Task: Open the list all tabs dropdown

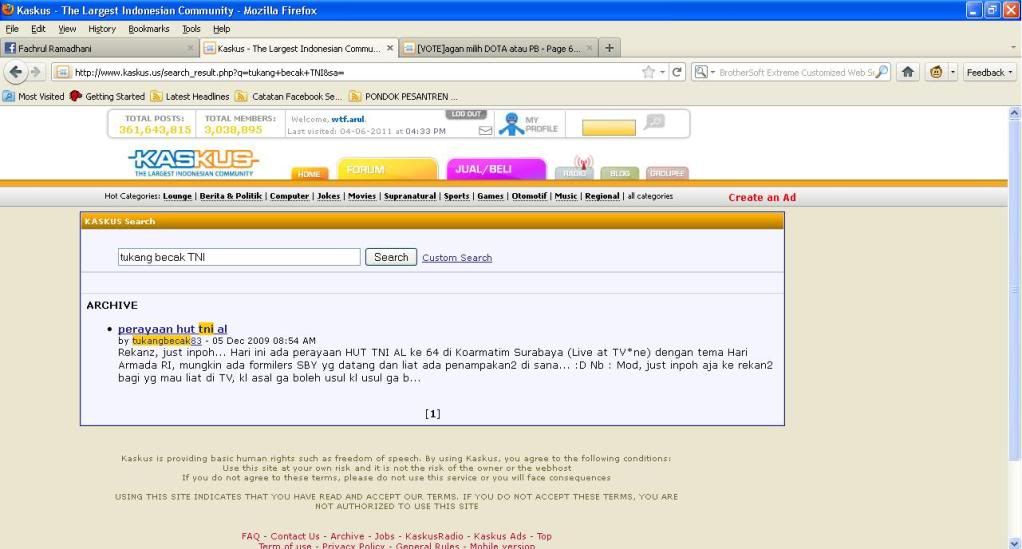Action: (1013, 48)
